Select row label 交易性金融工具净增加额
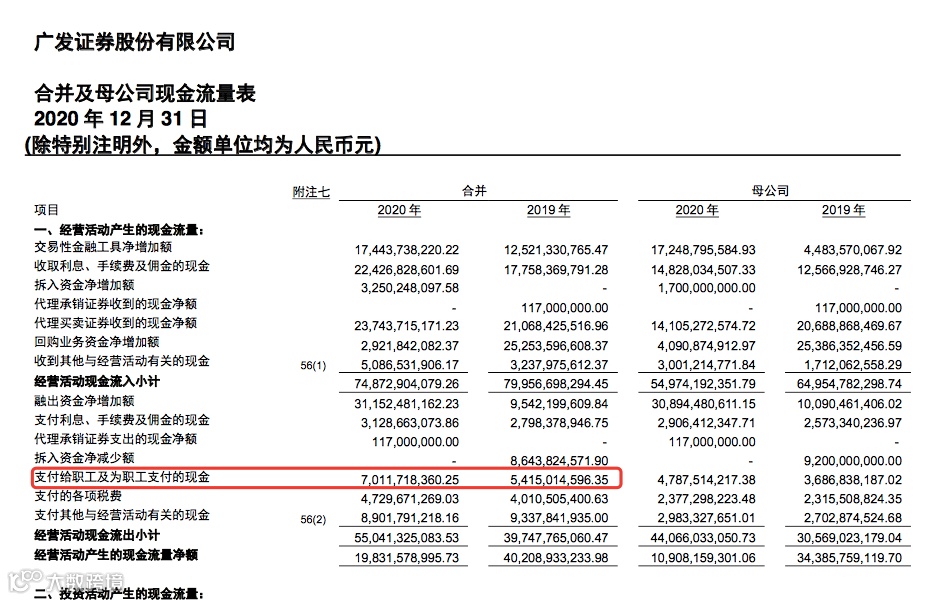945x600 pixels. pos(103,247)
